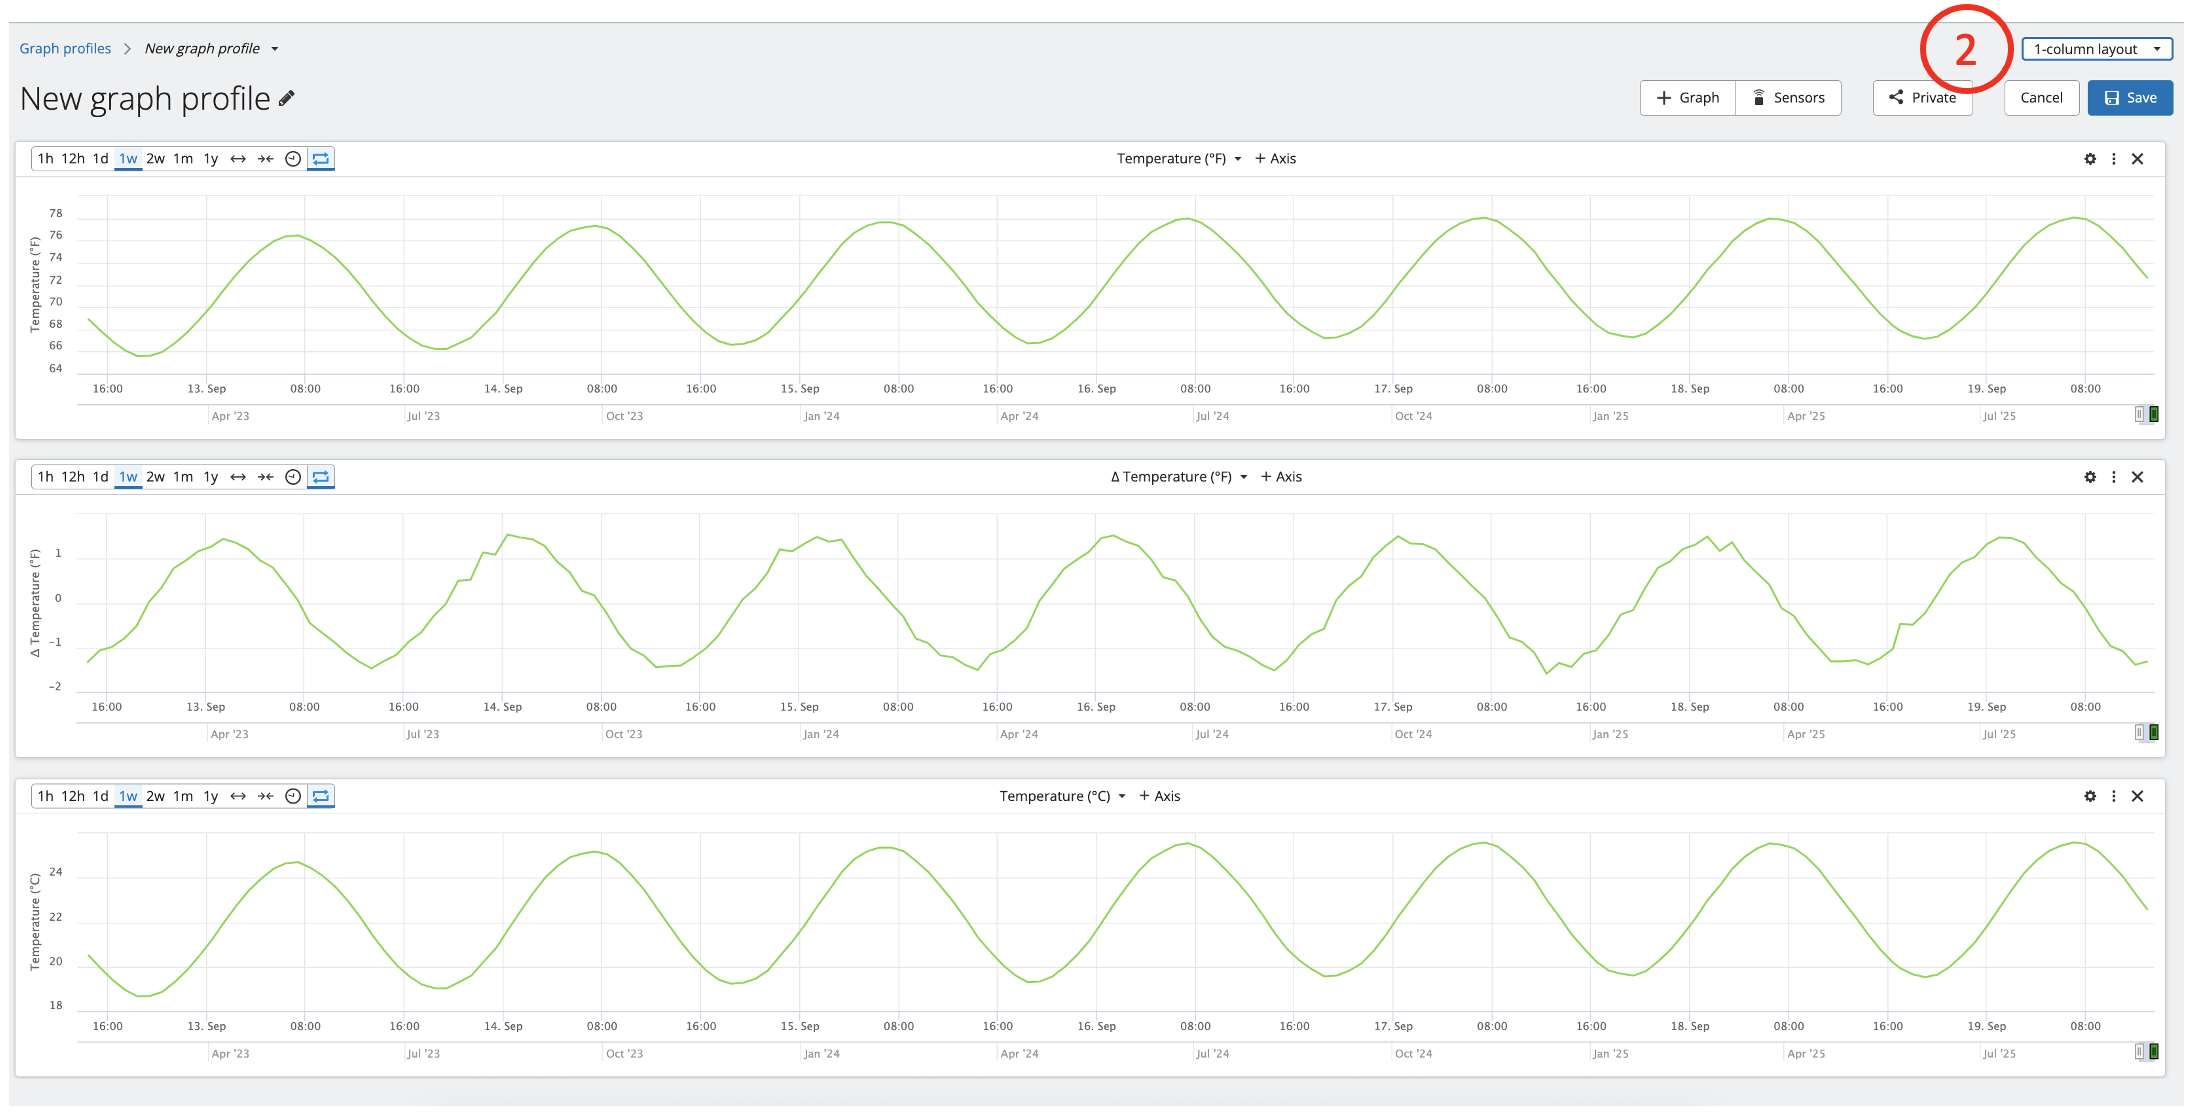The width and height of the screenshot is (2190, 1112).
Task: Toggle auto-refresh loop icon in third graph
Action: (x=321, y=796)
